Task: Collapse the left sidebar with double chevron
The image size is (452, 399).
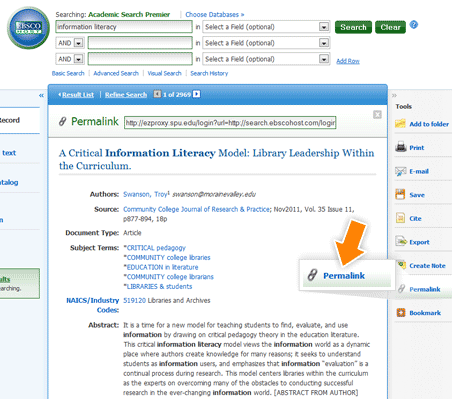Action: pos(41,95)
